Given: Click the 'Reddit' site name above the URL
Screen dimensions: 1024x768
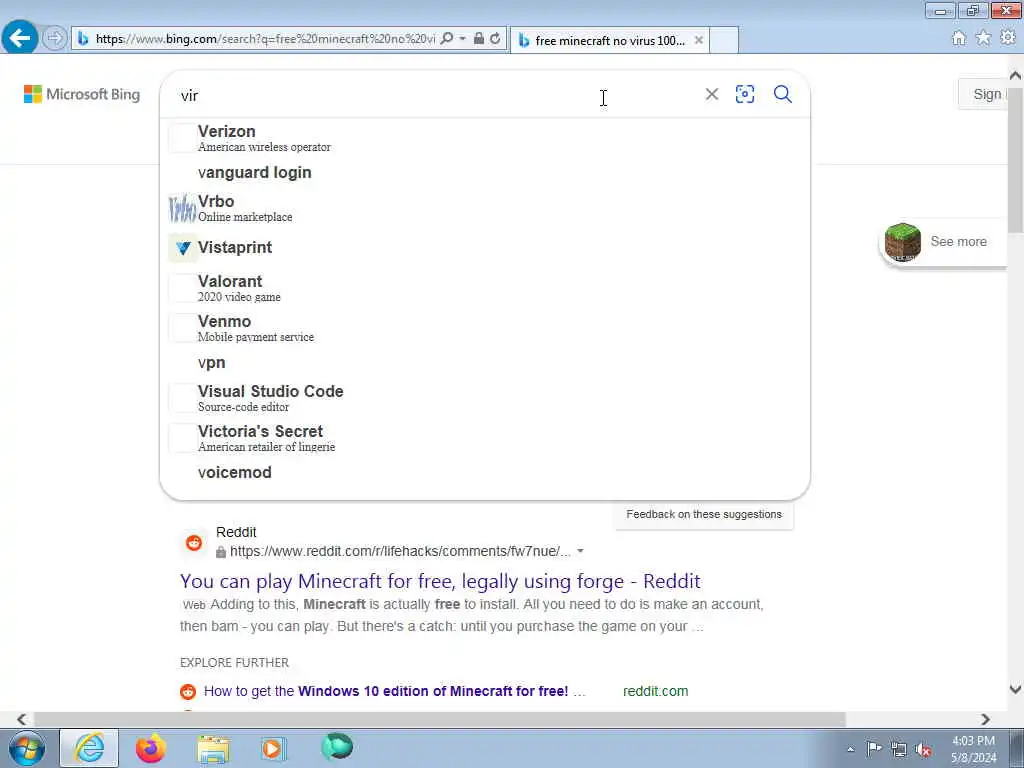Looking at the screenshot, I should coord(236,532).
